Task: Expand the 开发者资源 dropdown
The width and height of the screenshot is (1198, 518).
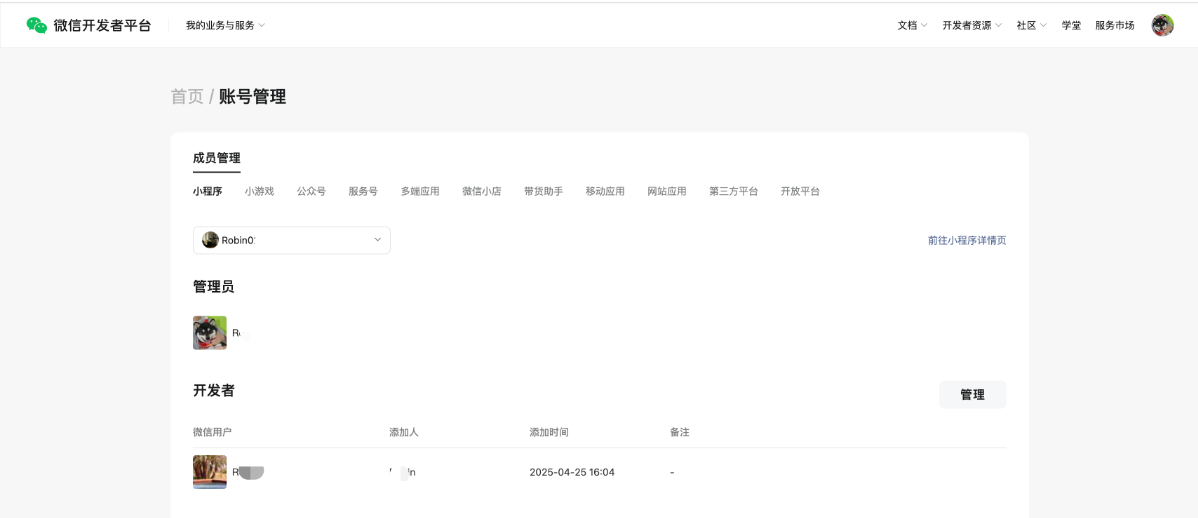Action: point(971,25)
